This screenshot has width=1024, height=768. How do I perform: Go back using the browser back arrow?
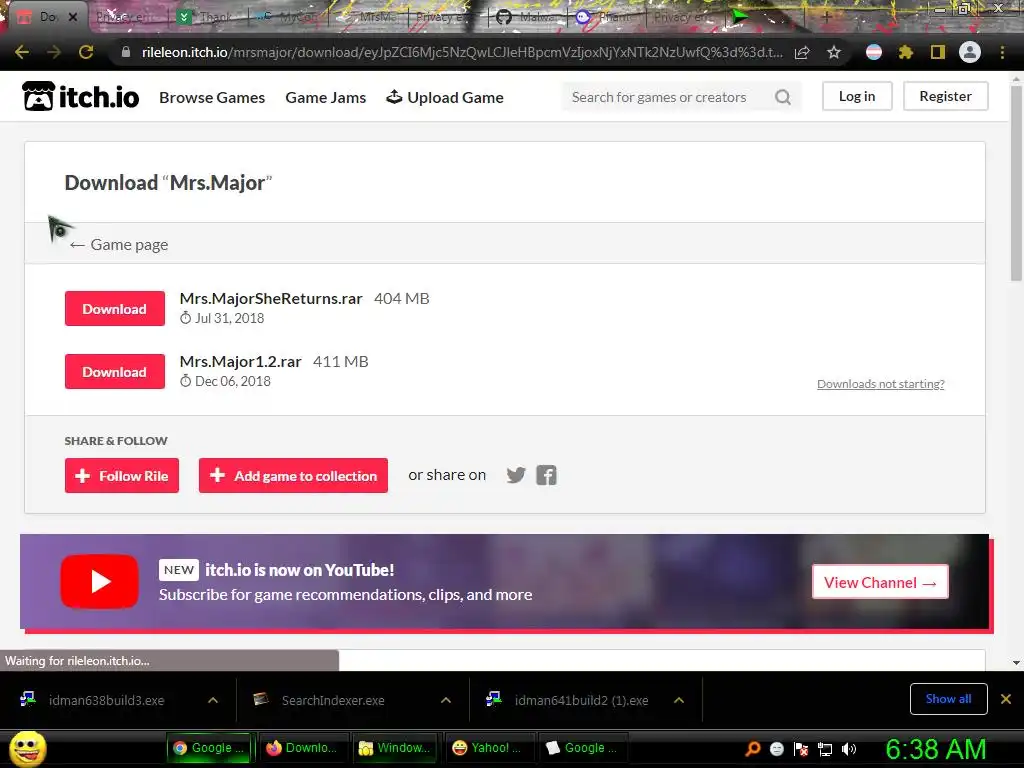(x=22, y=52)
